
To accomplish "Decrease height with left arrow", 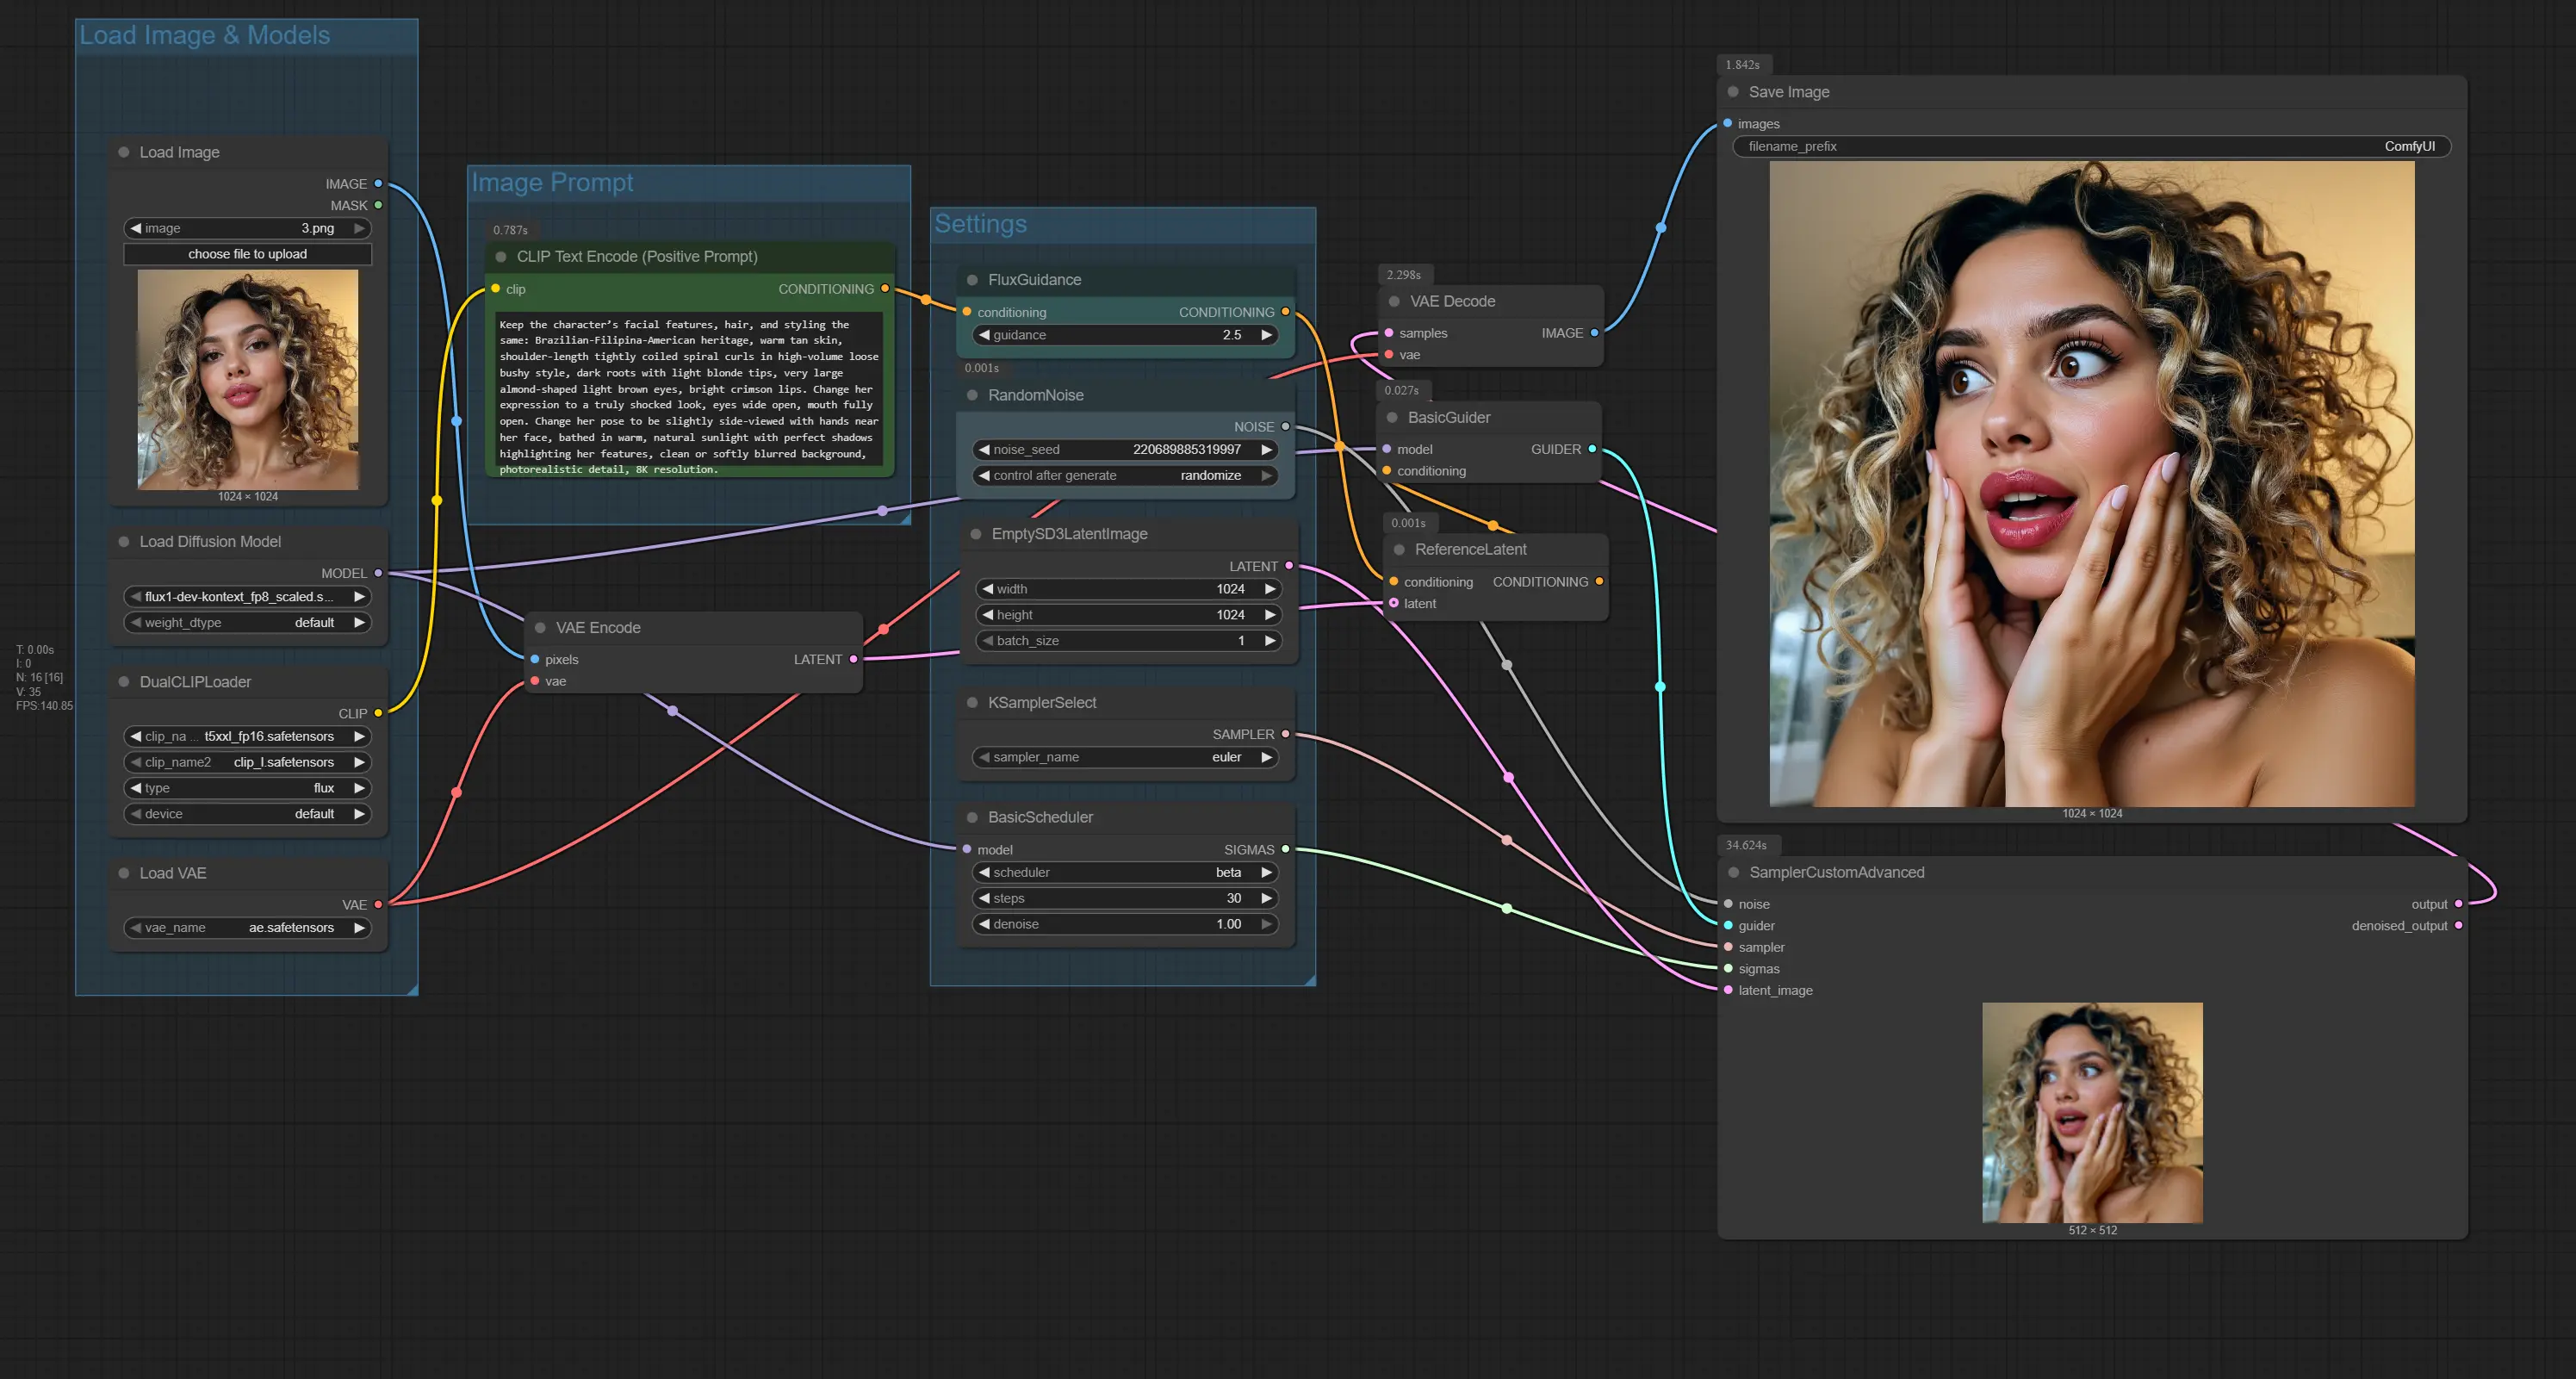I will pos(987,615).
